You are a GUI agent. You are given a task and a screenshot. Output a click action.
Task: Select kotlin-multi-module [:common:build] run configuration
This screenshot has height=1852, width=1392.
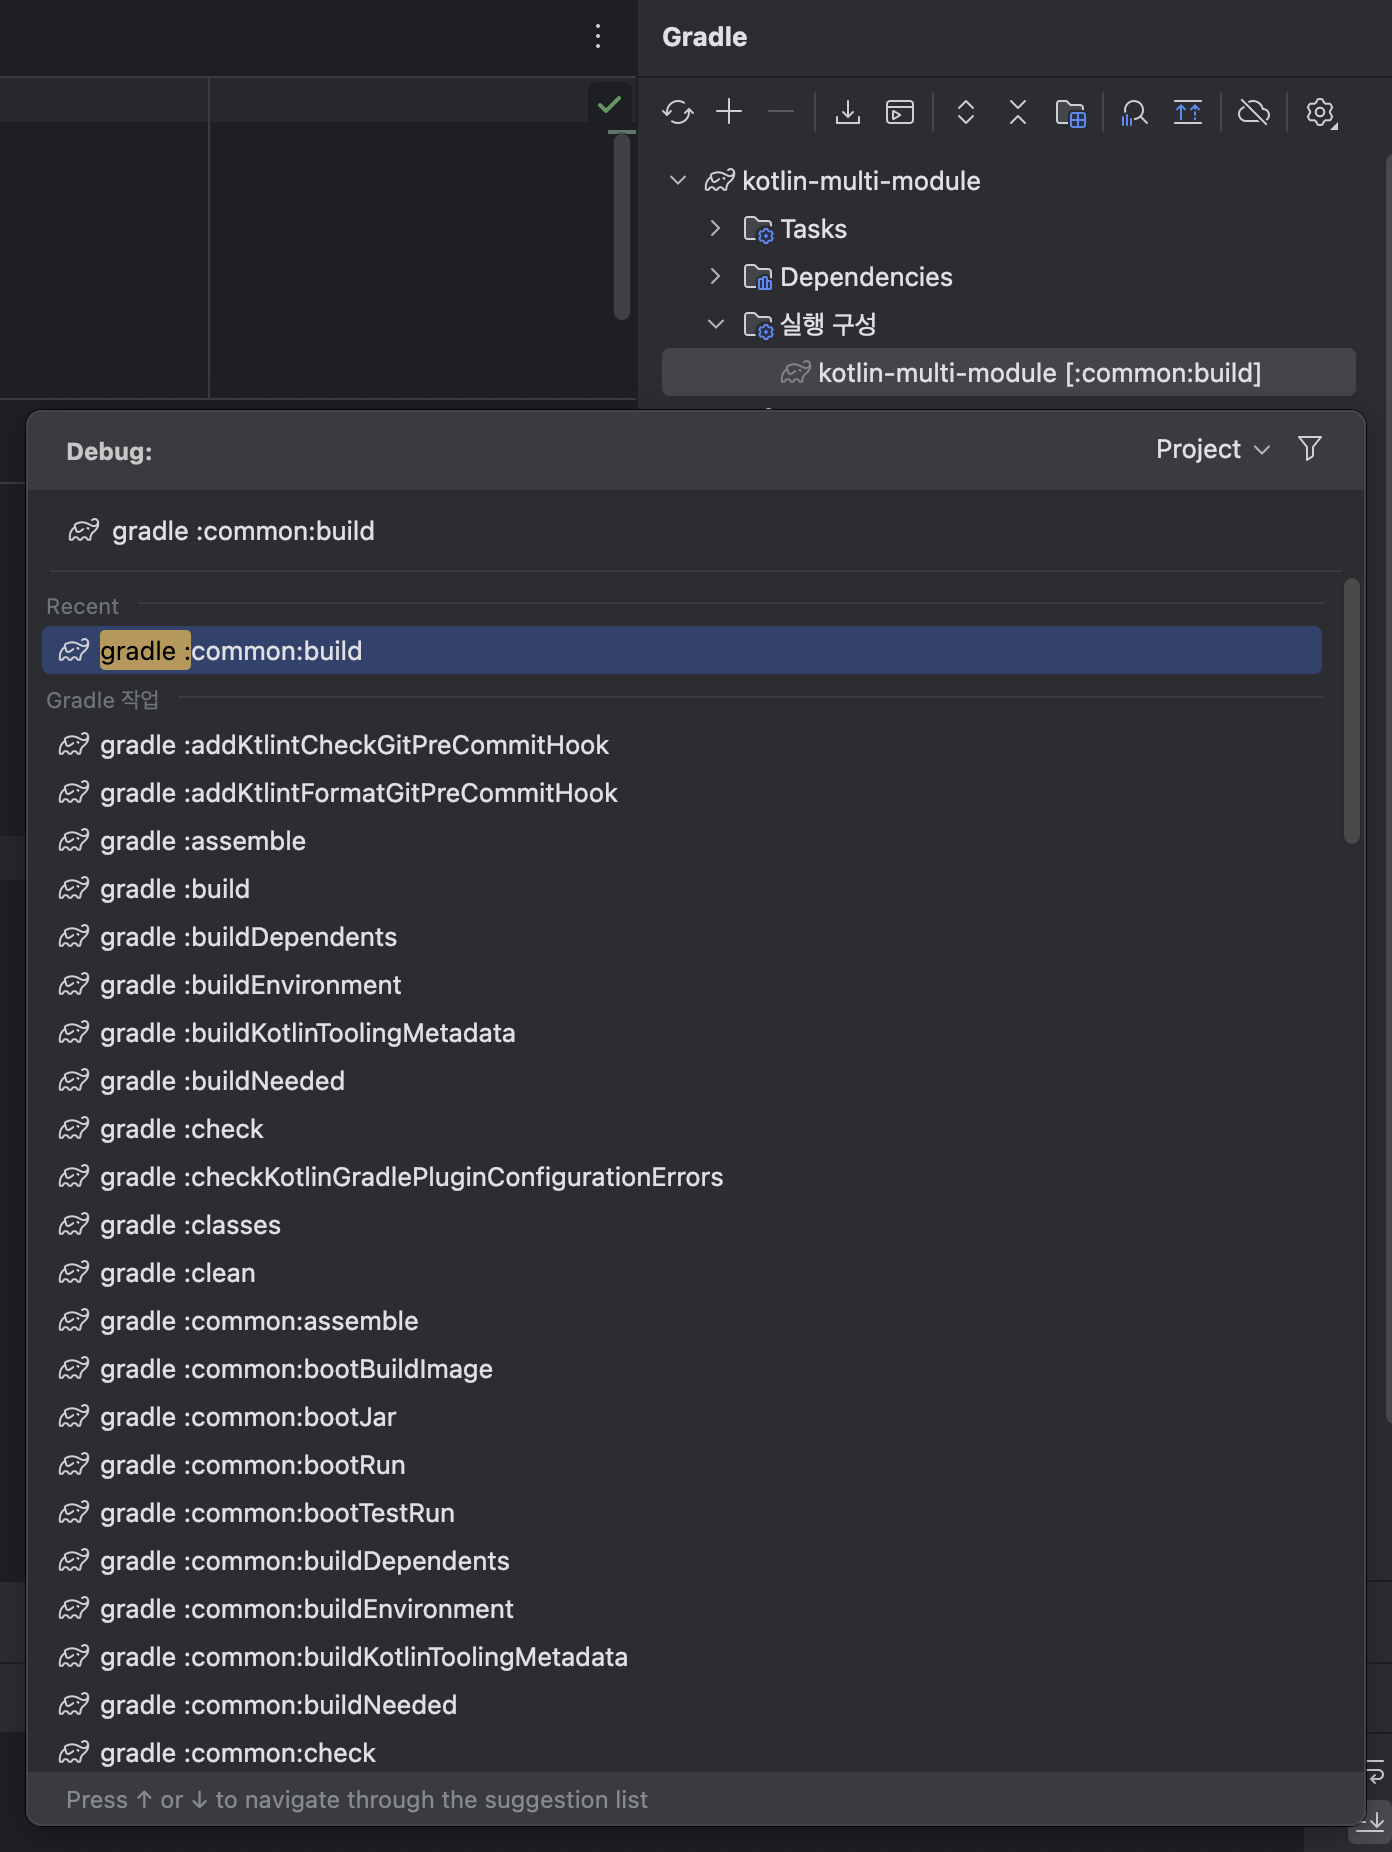pyautogui.click(x=1009, y=373)
